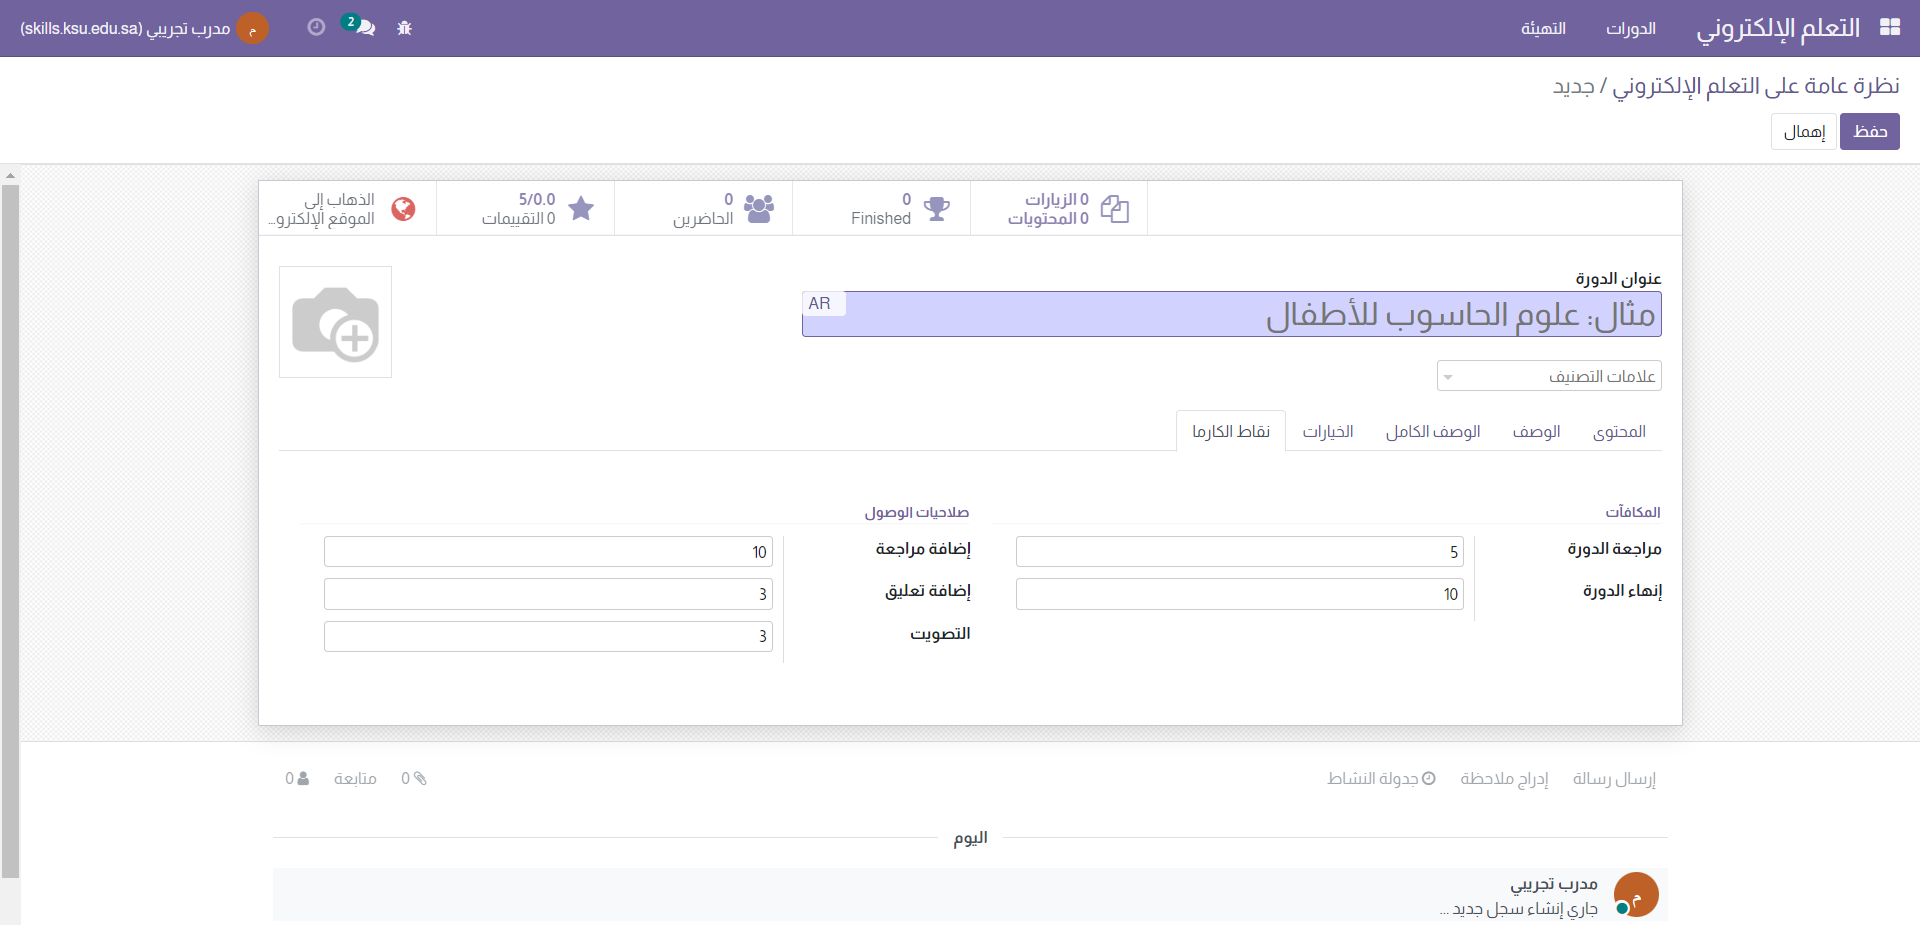
Task: Open the التهيئة configuration menu
Action: click(x=1543, y=28)
